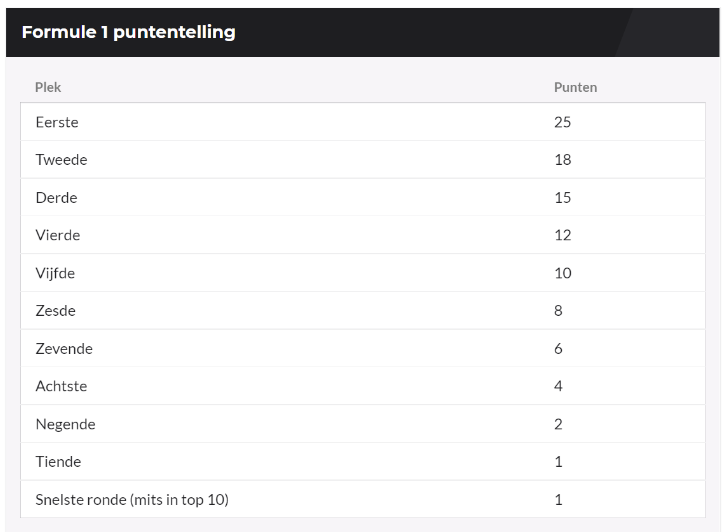Click the 10 points value for Vijfde
727x532 pixels.
562,273
